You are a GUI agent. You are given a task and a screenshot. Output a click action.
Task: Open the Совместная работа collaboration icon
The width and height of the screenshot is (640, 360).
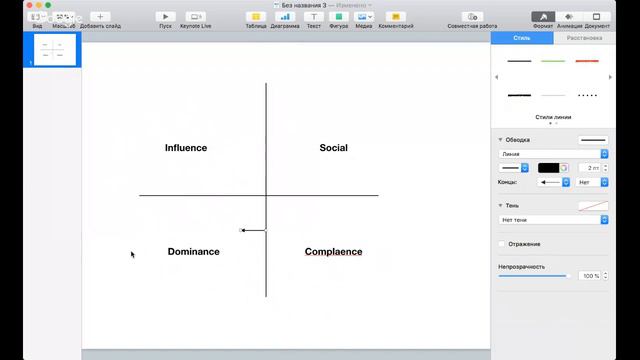coord(472,17)
